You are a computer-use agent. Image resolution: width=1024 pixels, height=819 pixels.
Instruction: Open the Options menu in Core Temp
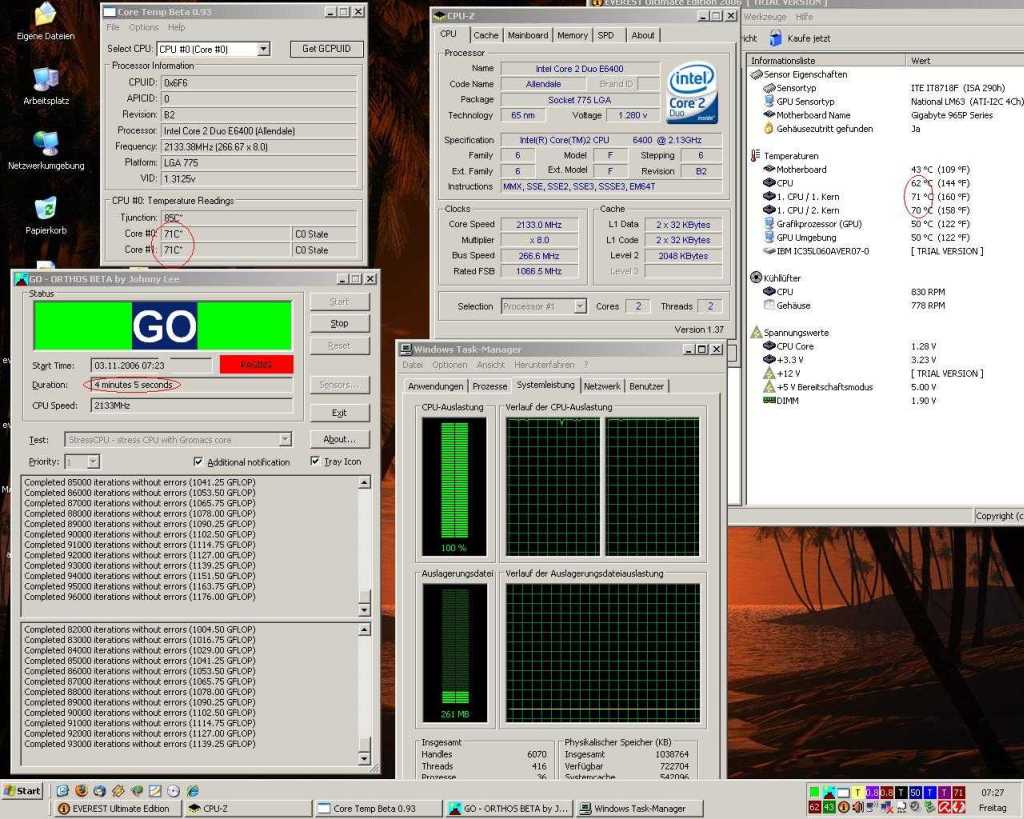144,27
